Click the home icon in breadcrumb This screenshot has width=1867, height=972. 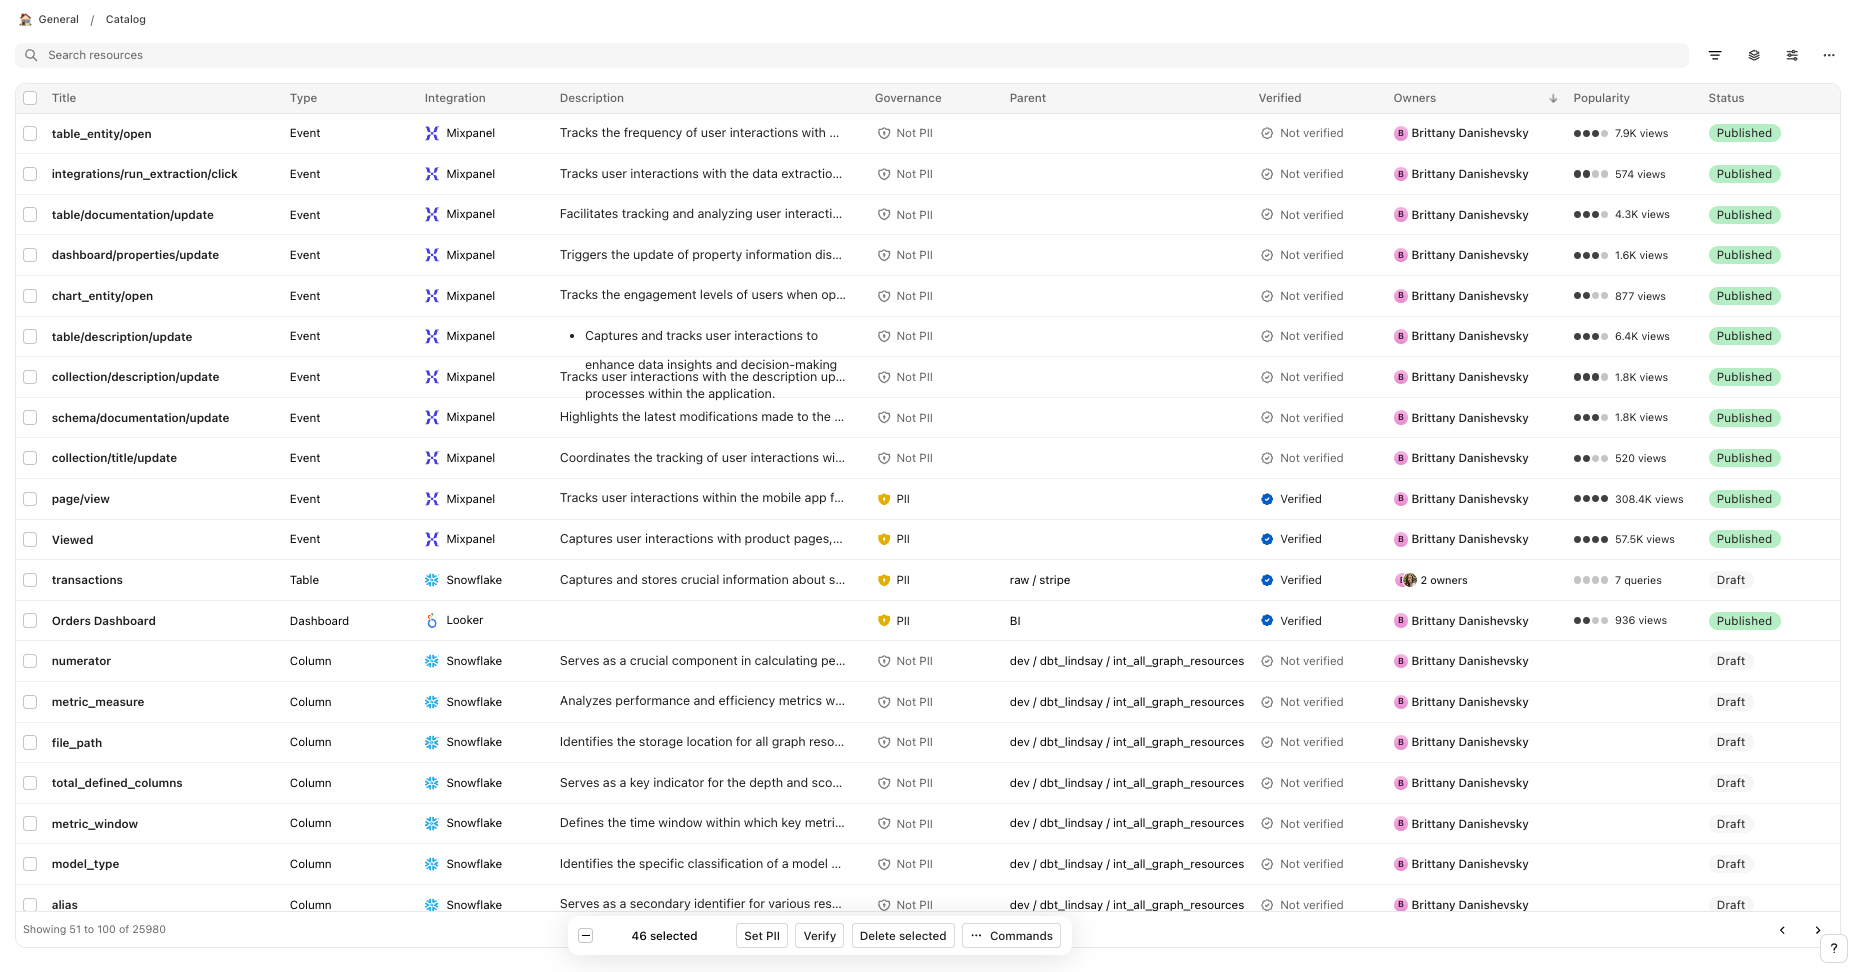tap(25, 19)
